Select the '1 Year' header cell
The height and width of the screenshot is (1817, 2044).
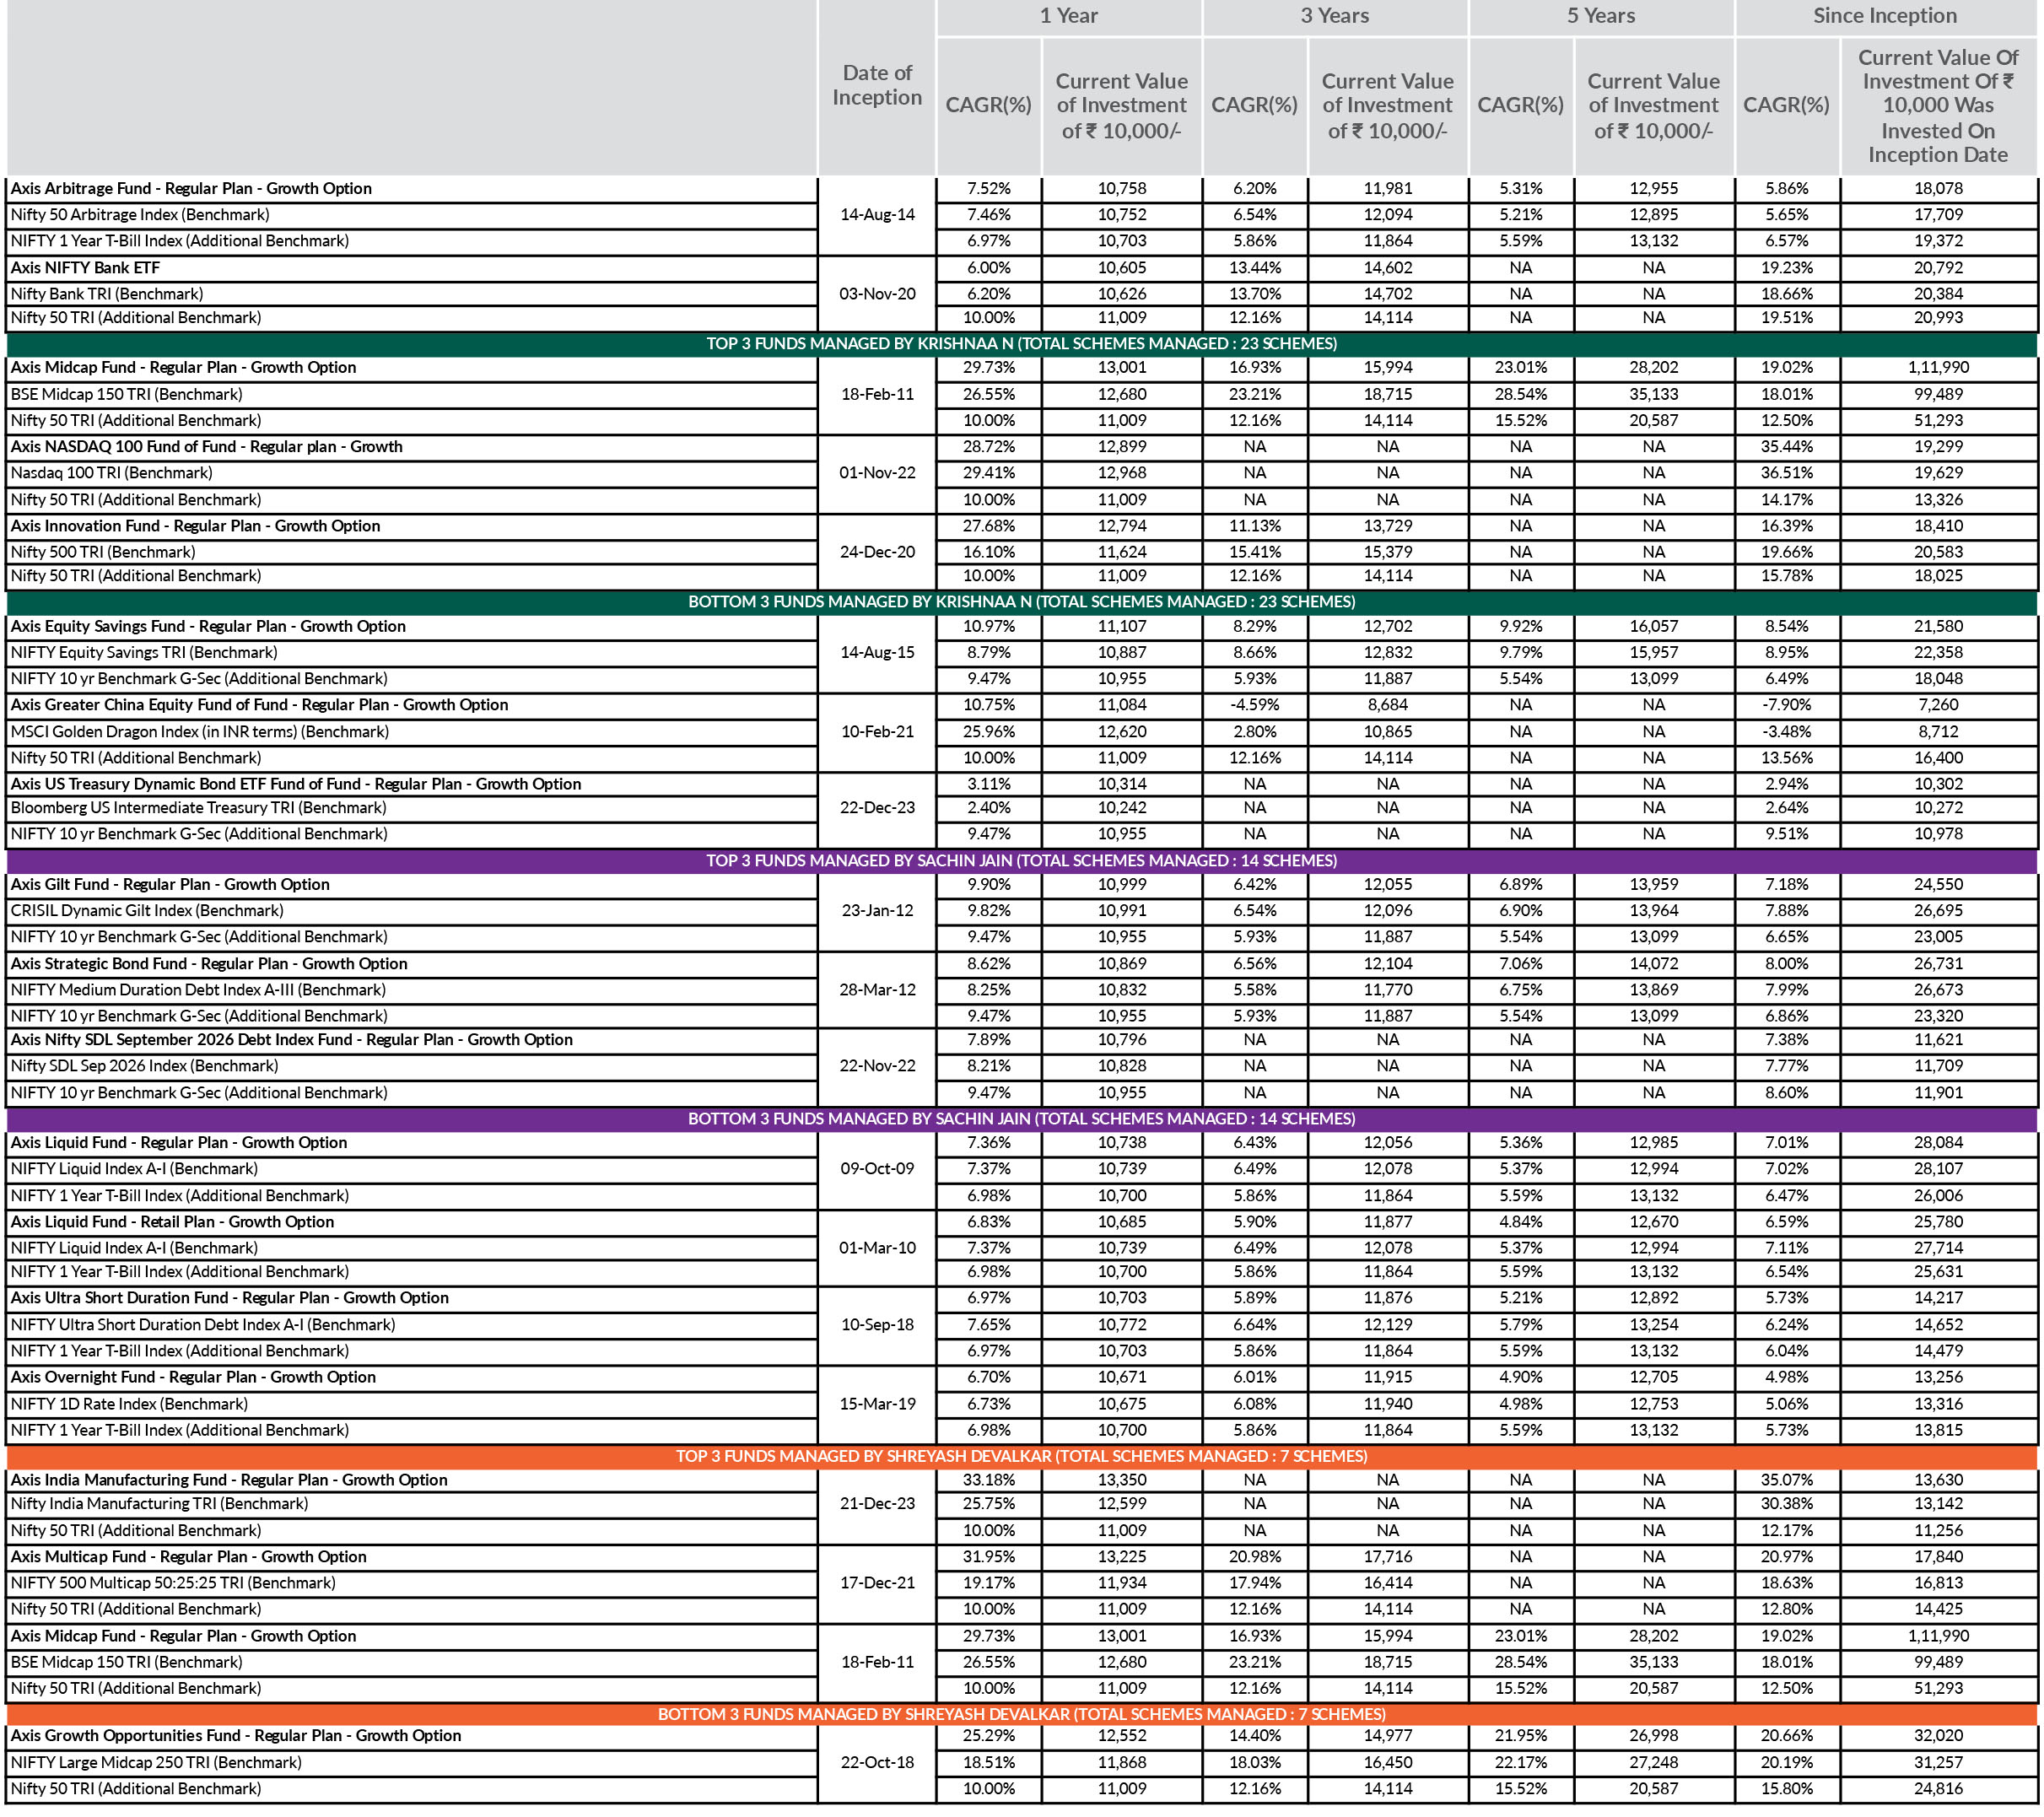pyautogui.click(x=1068, y=16)
